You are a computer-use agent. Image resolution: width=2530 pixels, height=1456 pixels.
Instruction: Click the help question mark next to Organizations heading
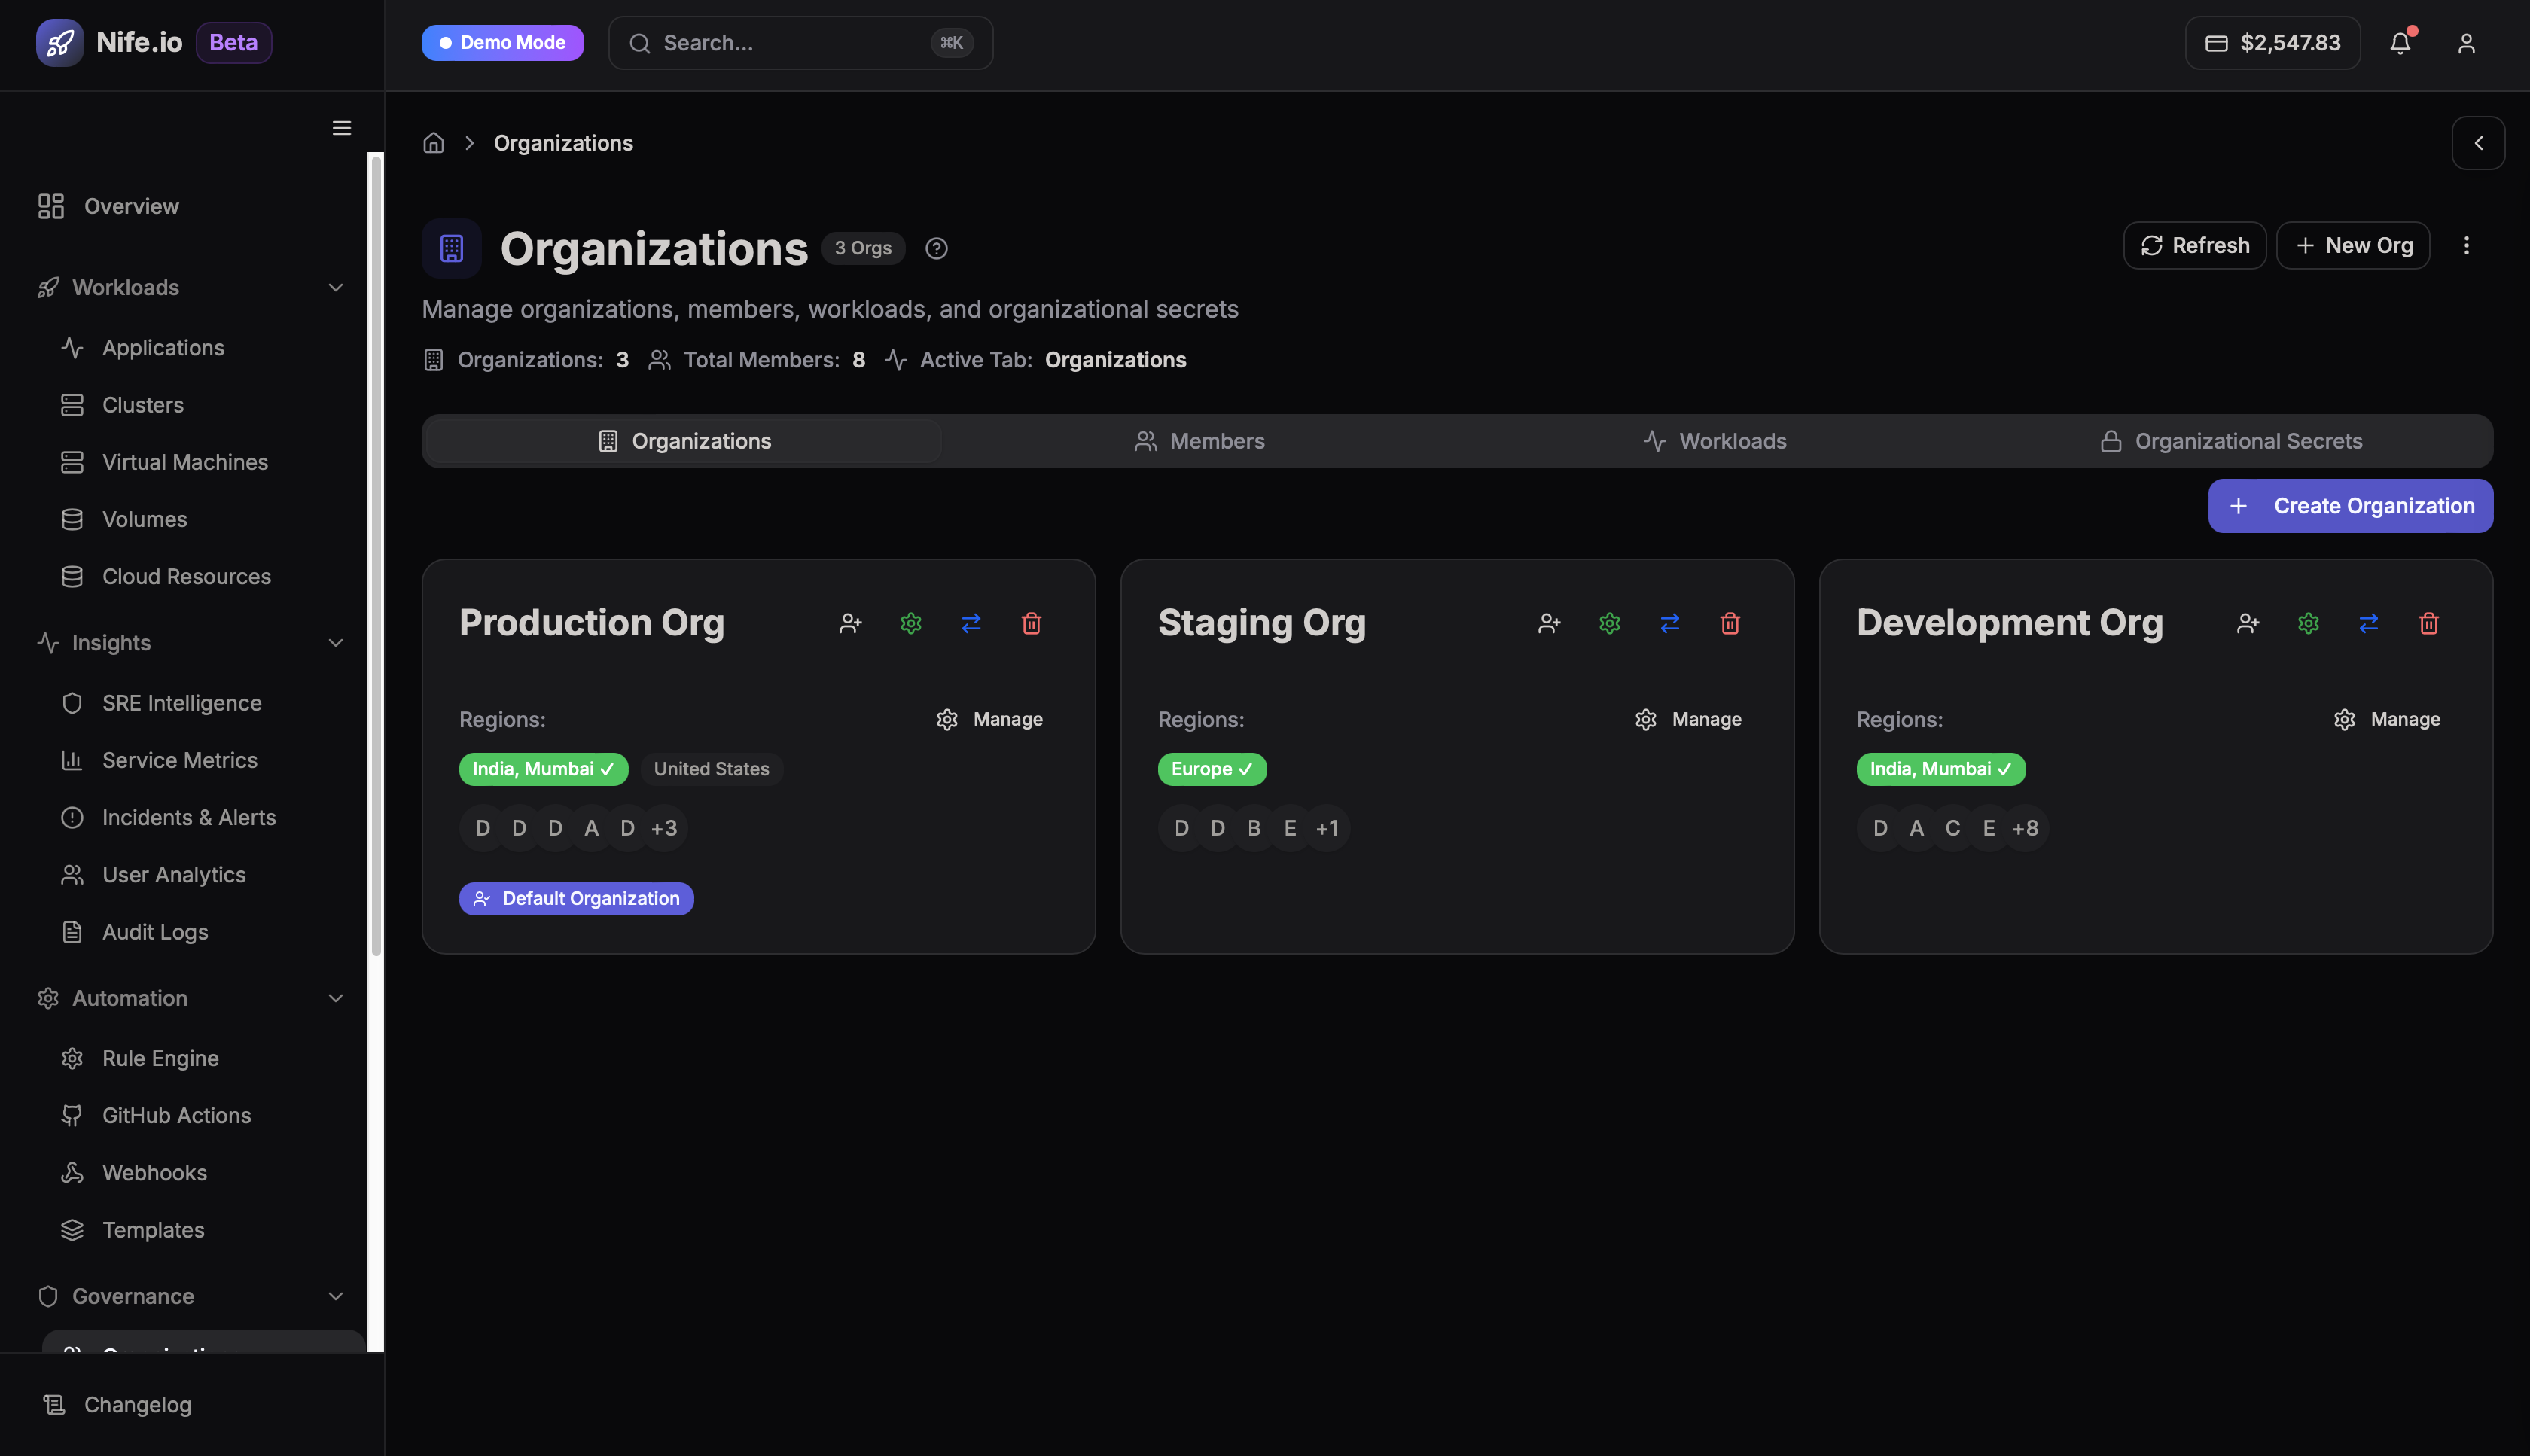936,248
